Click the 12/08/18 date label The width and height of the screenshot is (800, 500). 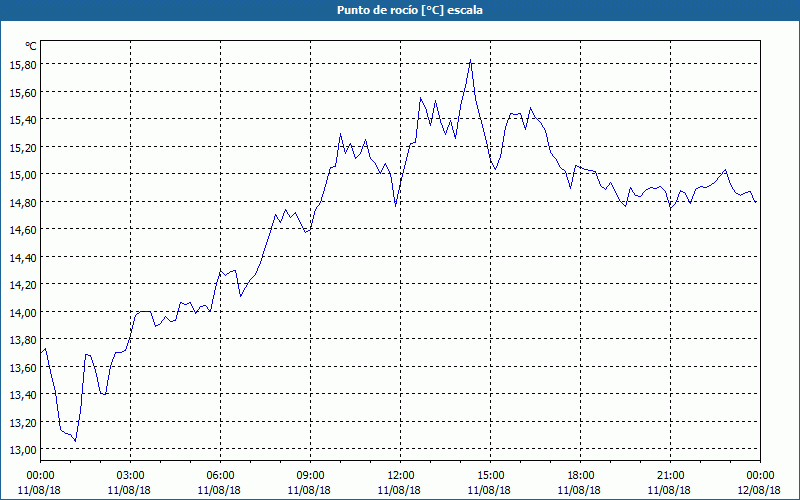point(759,490)
